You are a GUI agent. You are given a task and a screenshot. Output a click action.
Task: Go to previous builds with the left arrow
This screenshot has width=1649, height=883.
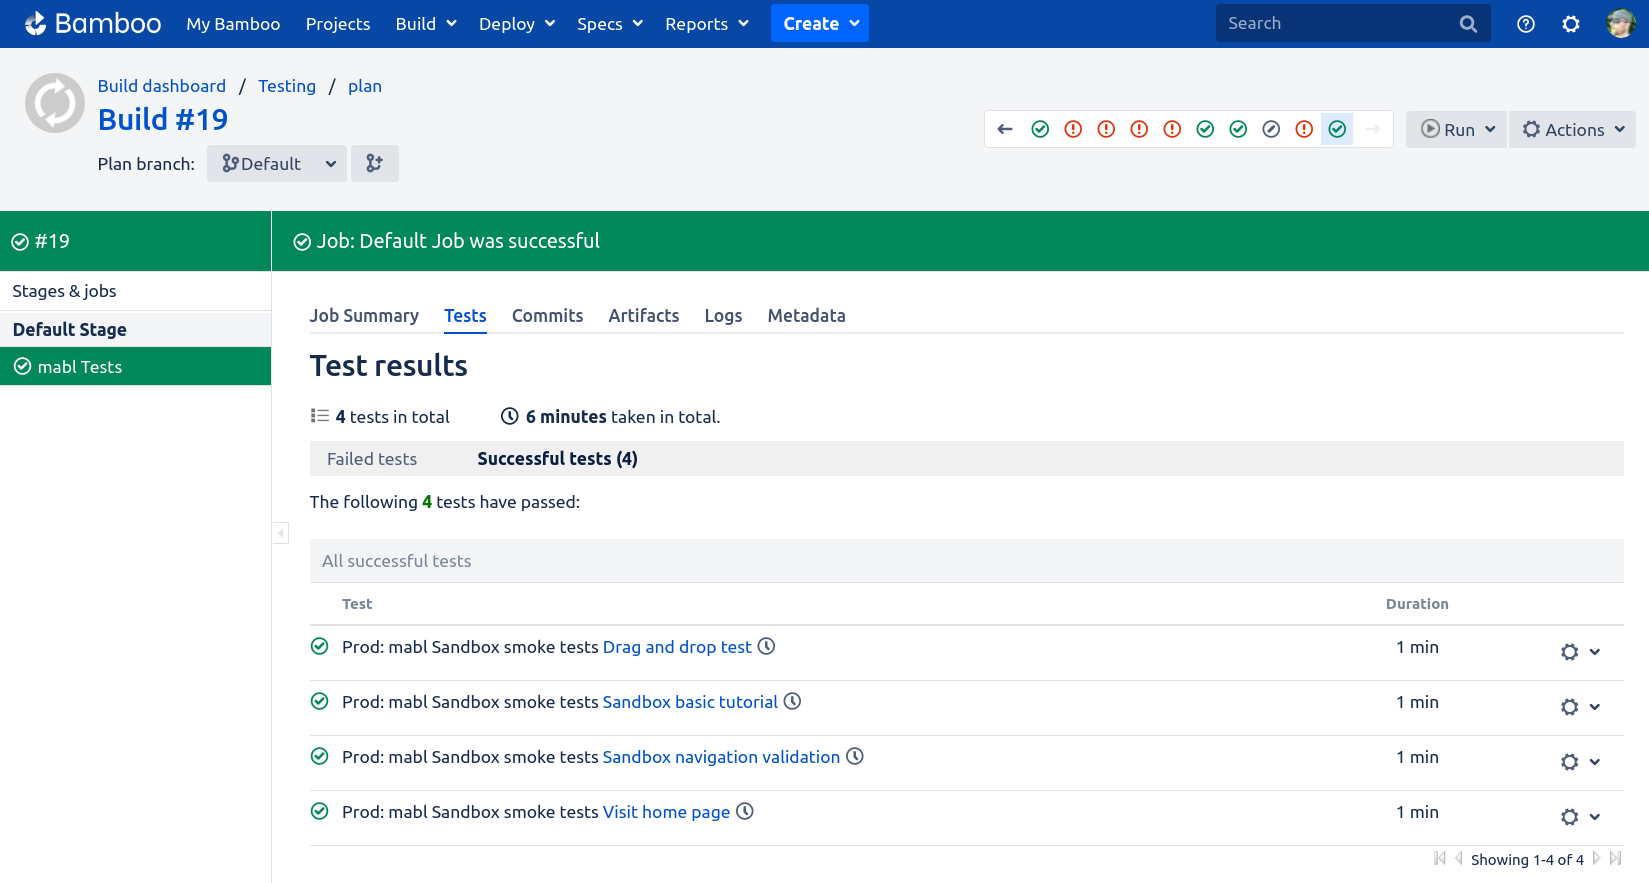(1005, 129)
